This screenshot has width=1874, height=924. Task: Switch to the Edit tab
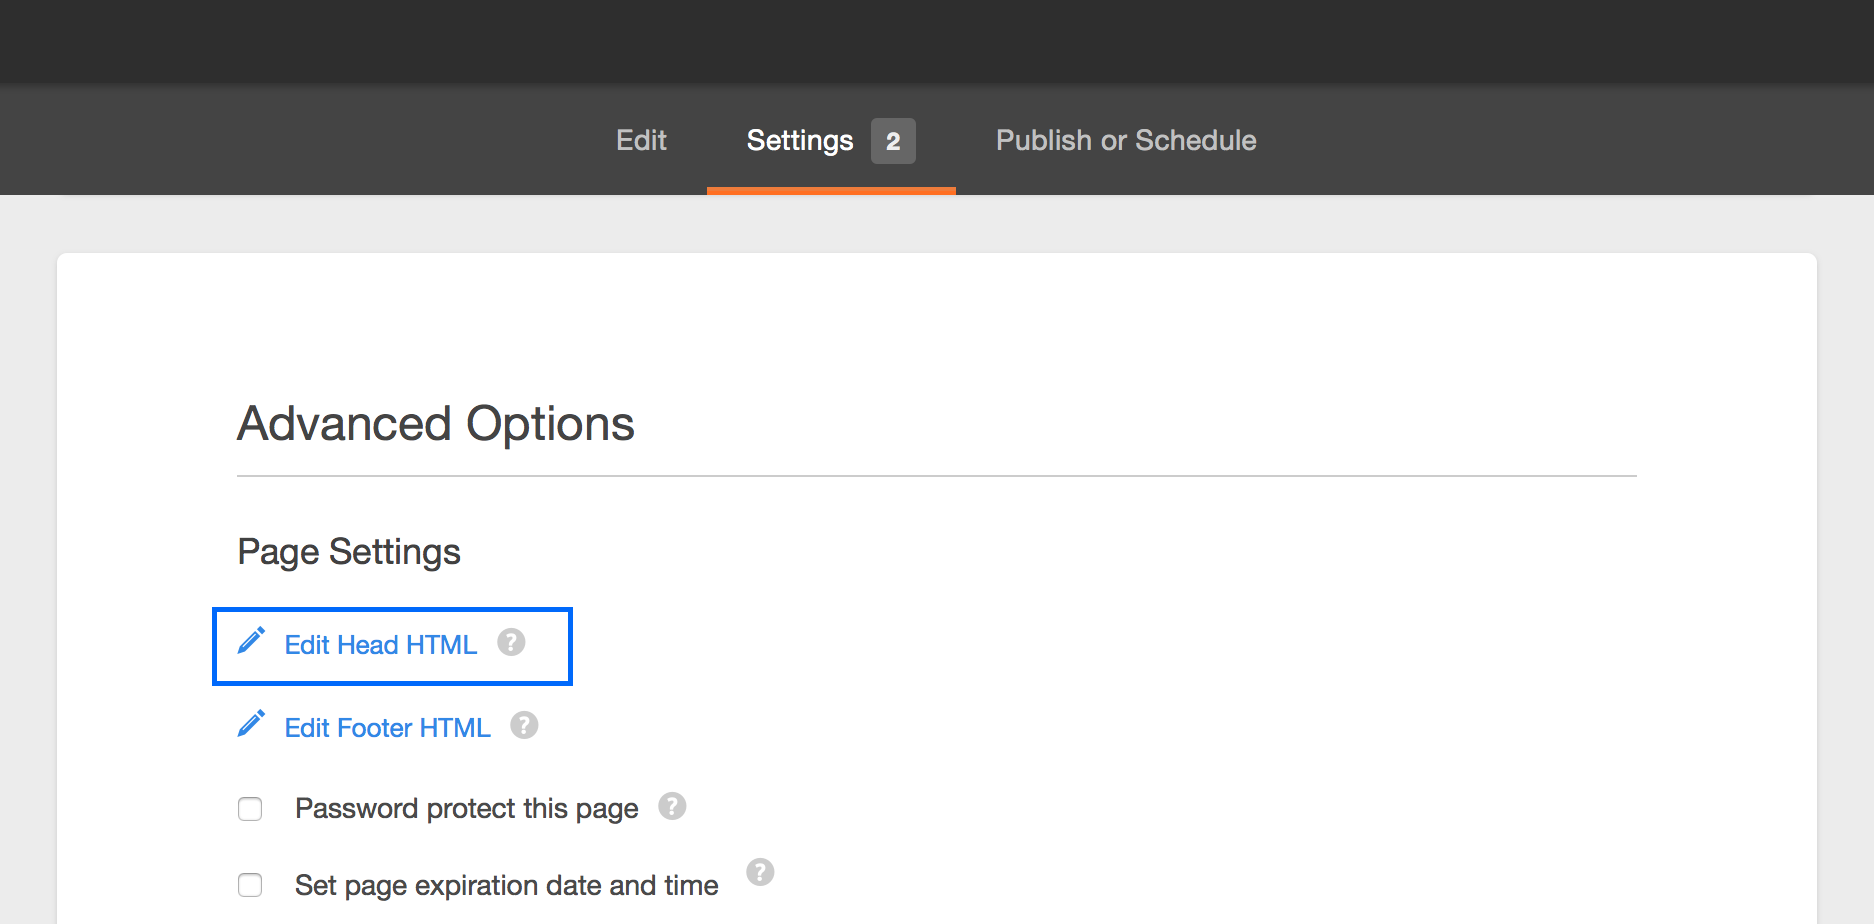[x=641, y=141]
